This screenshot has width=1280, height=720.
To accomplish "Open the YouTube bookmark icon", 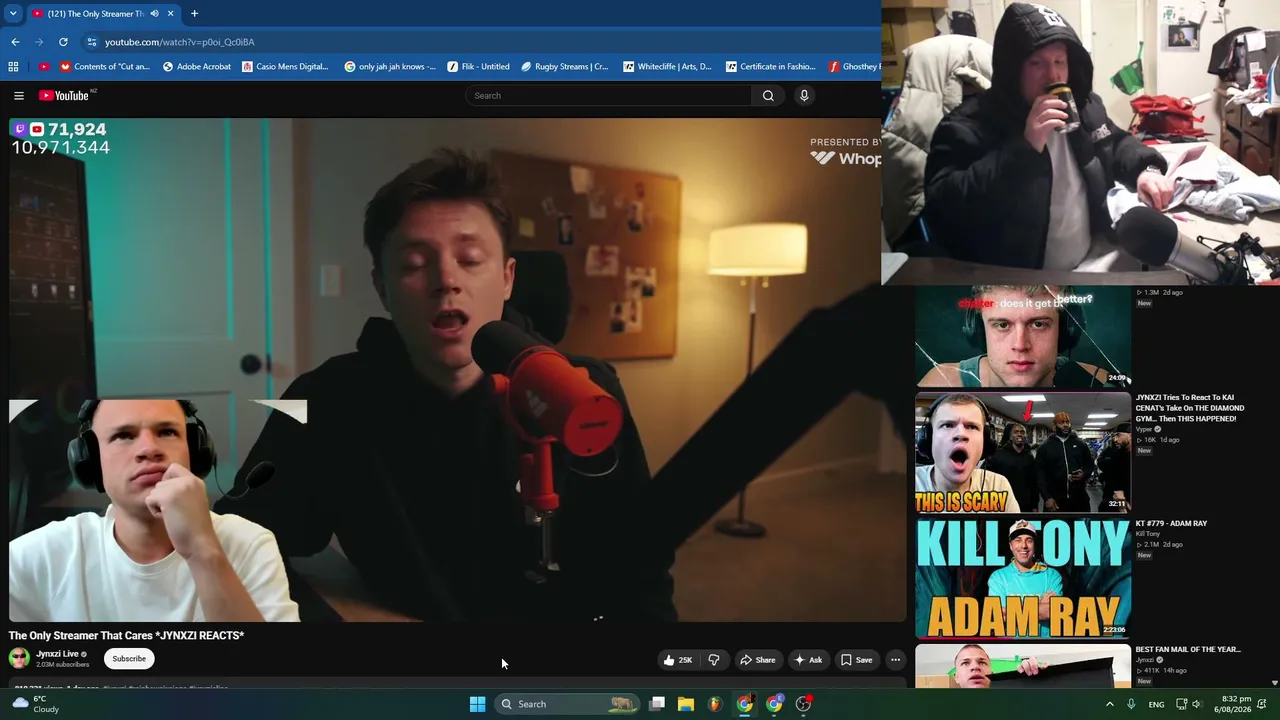I will (x=43, y=67).
